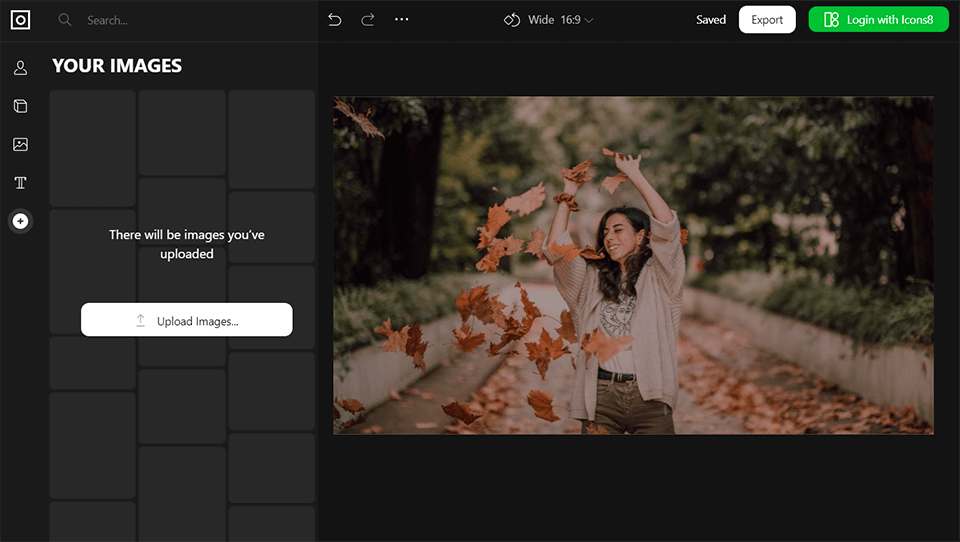The width and height of the screenshot is (960, 542).
Task: Click Login with Icons8 button
Action: point(879,20)
